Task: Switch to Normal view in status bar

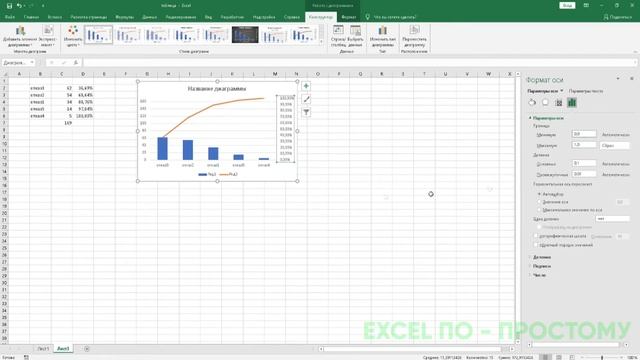Action: point(545,357)
